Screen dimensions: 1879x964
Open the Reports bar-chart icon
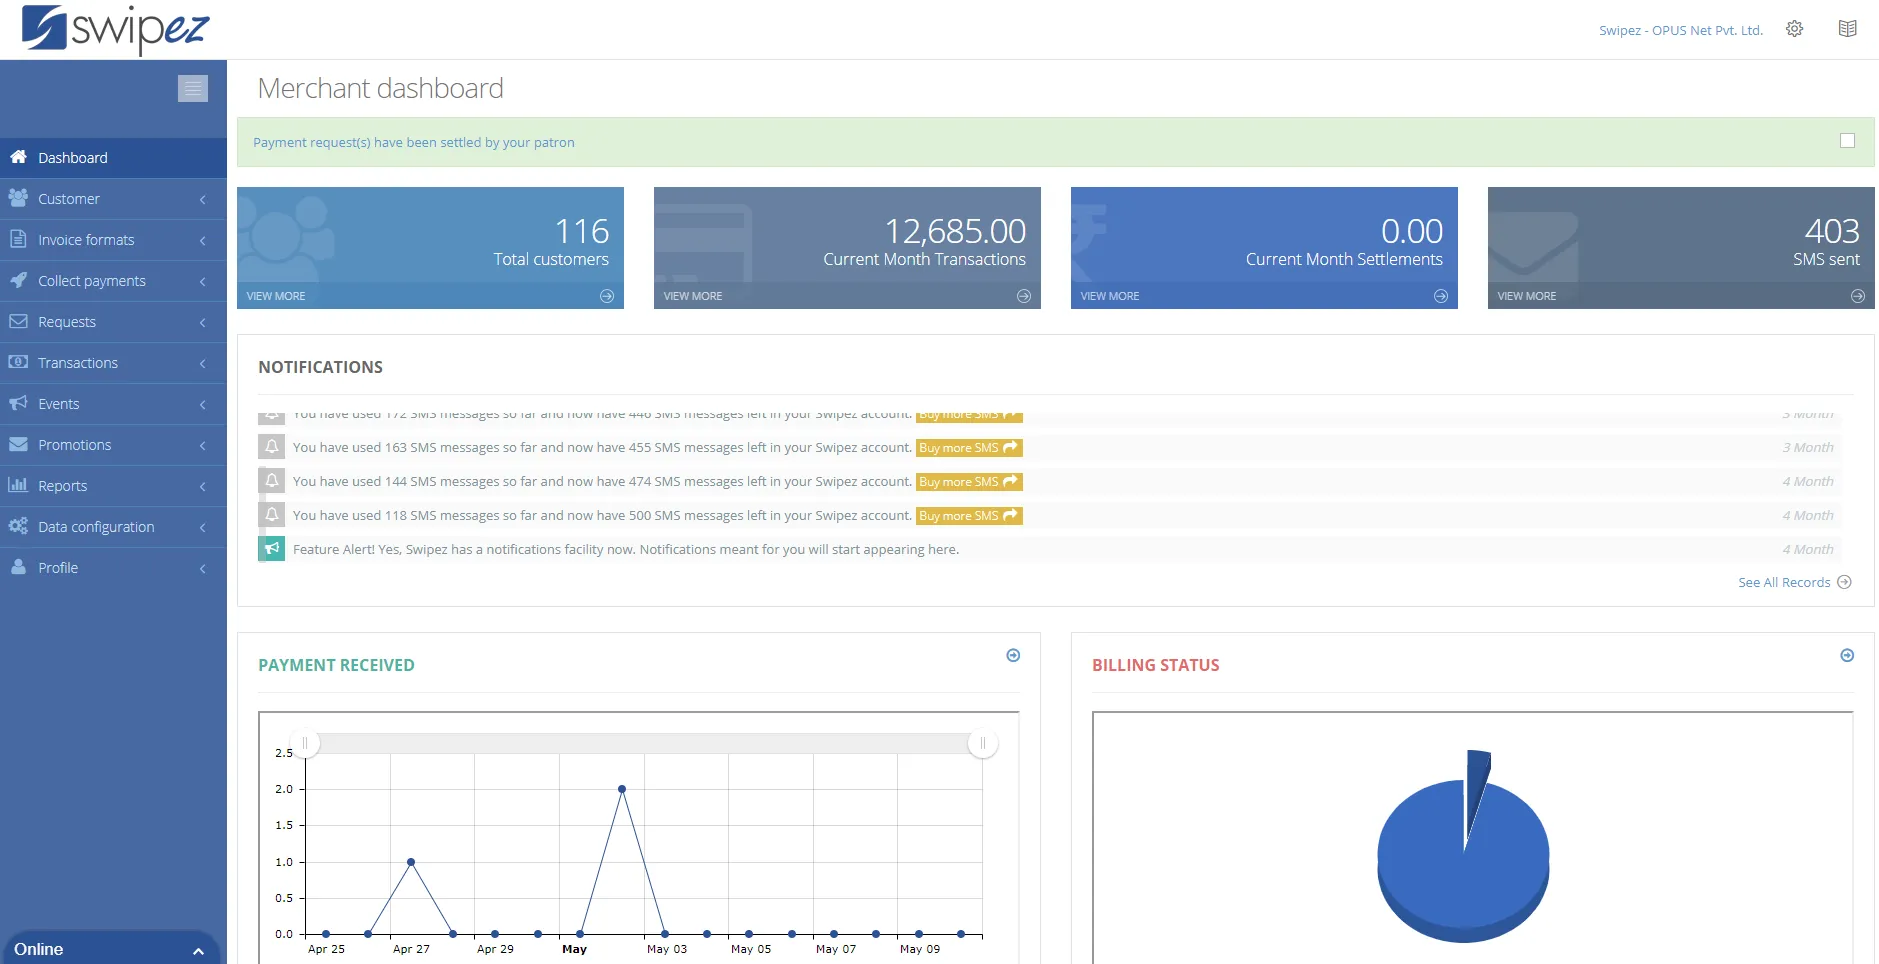coord(19,485)
